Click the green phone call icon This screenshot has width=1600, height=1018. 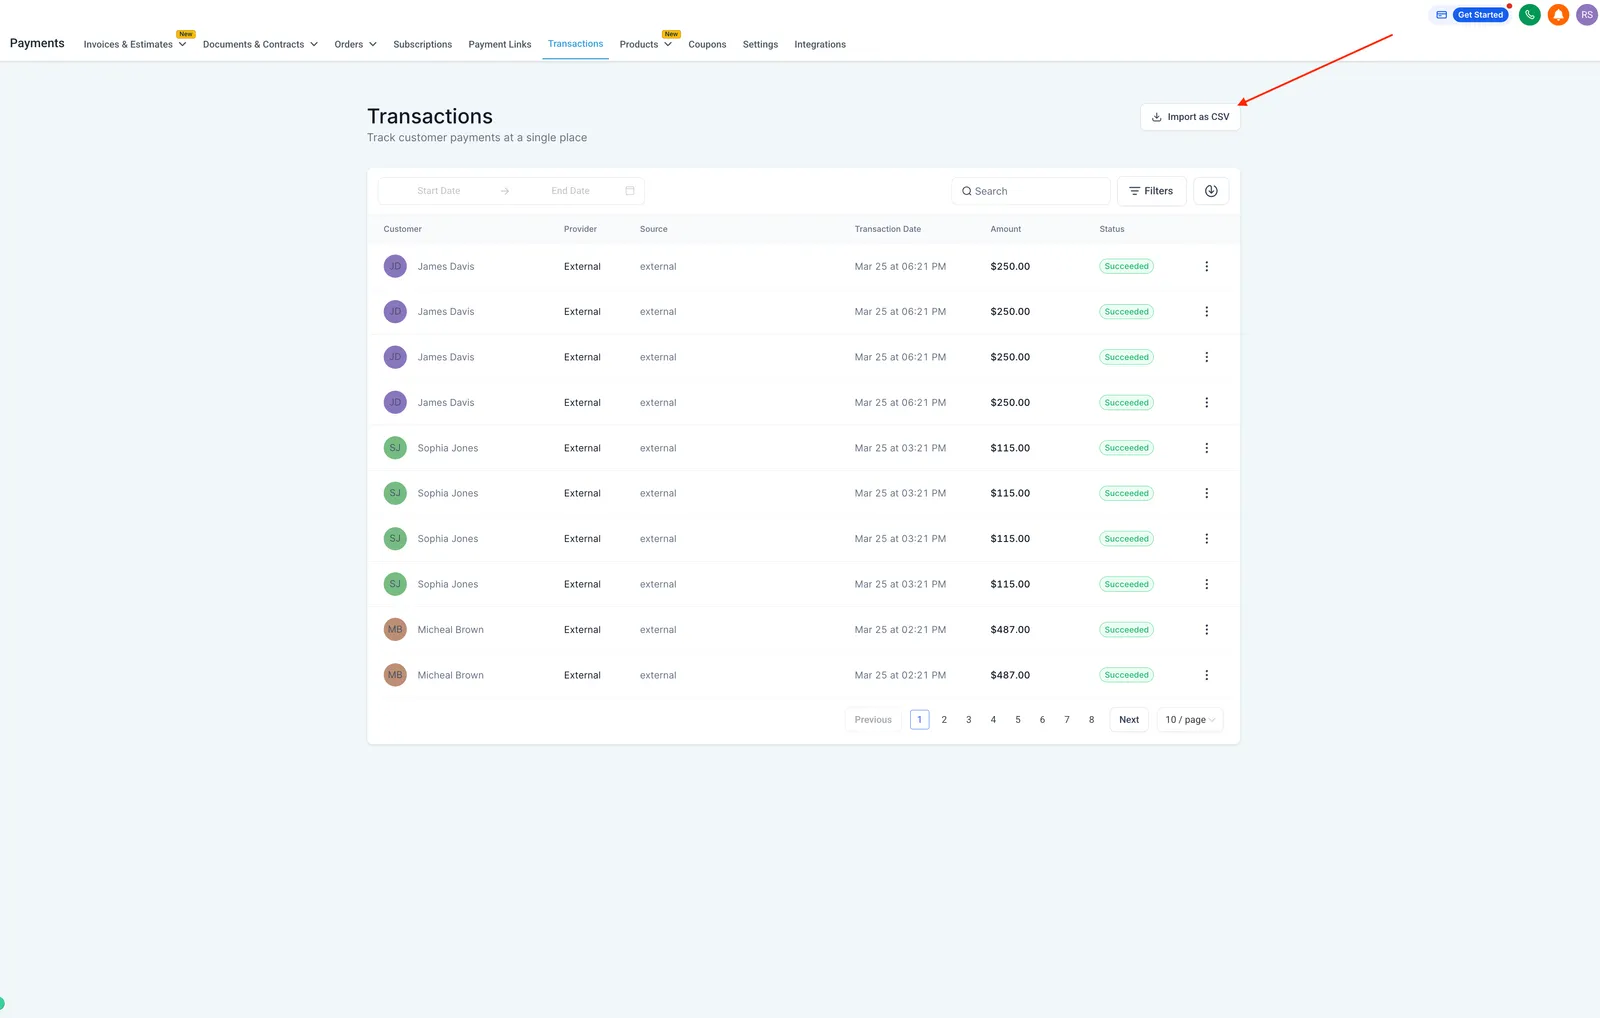(1529, 15)
